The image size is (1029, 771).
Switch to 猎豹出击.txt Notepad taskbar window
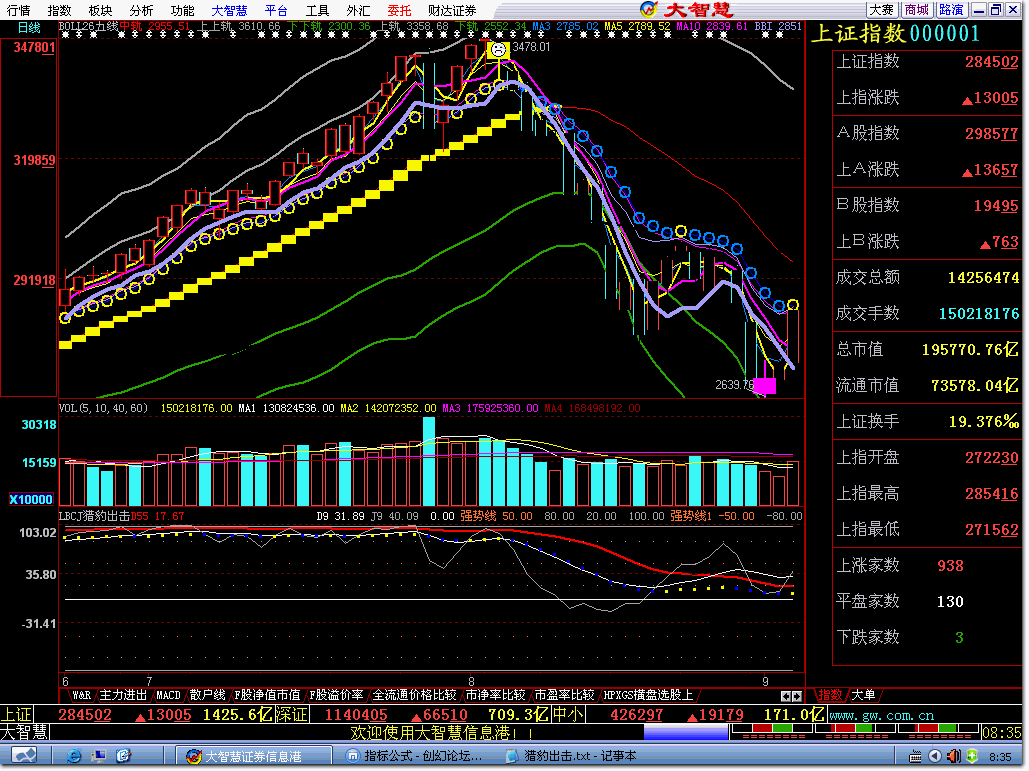point(572,757)
